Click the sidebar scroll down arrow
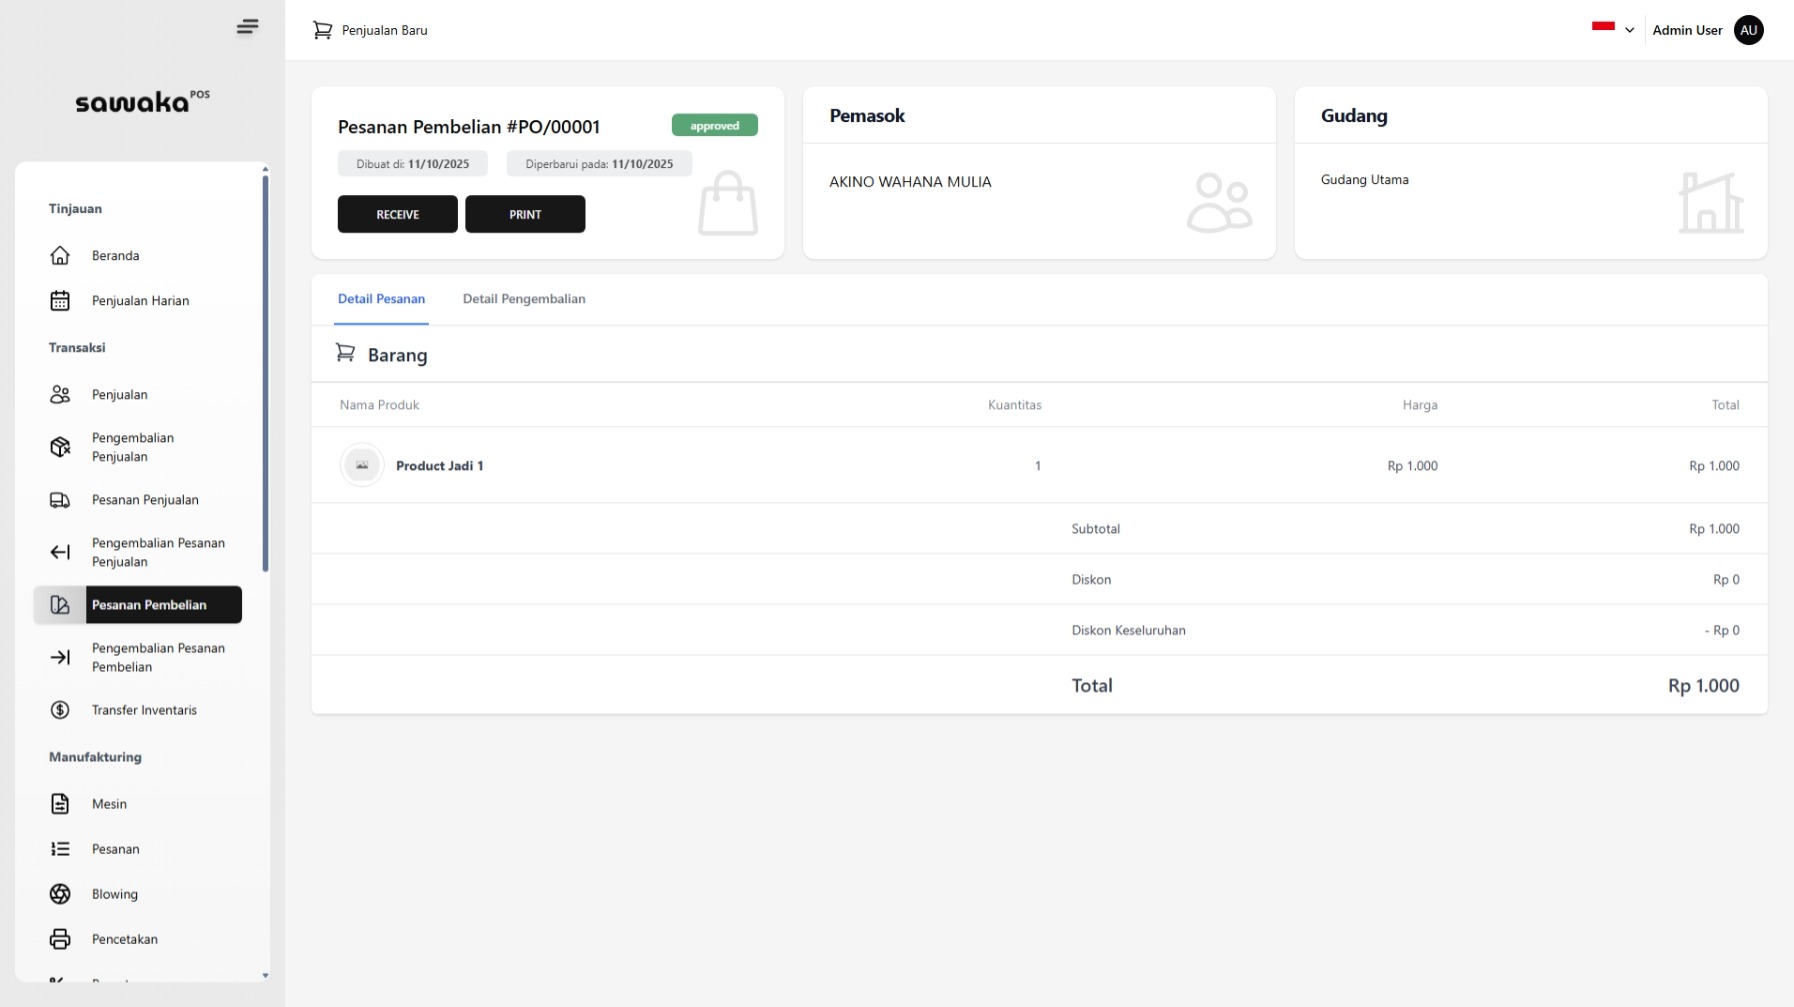 tap(265, 975)
